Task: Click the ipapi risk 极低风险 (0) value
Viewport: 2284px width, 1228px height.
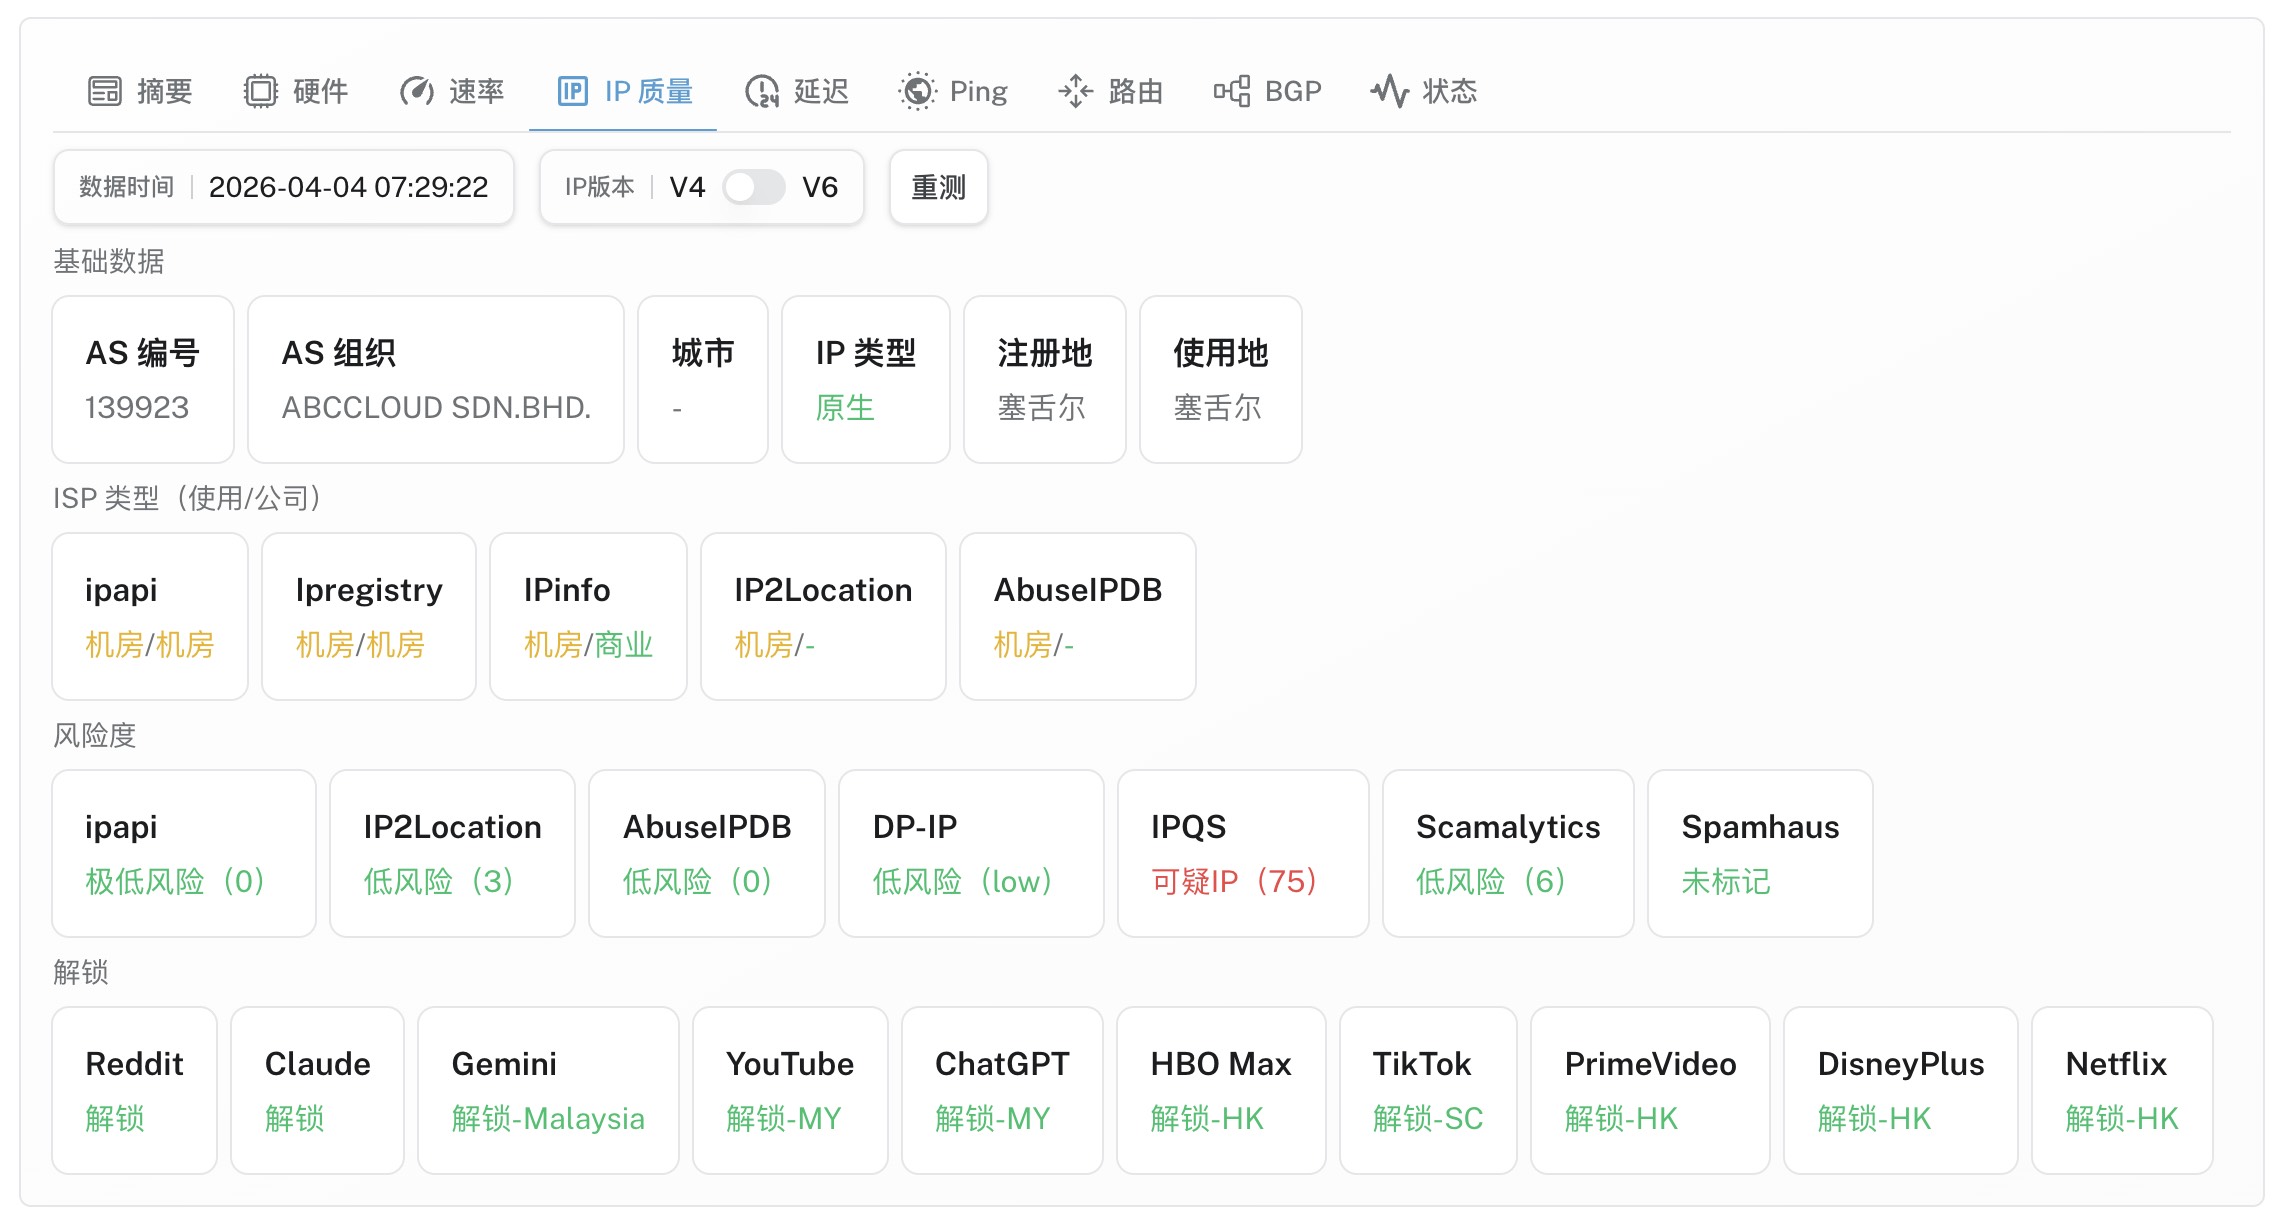Action: [x=175, y=881]
